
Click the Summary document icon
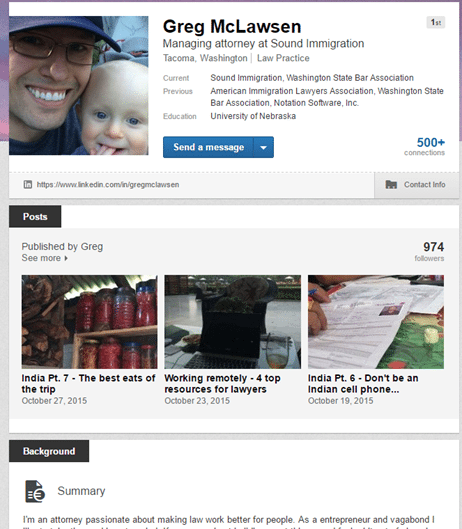coord(35,491)
